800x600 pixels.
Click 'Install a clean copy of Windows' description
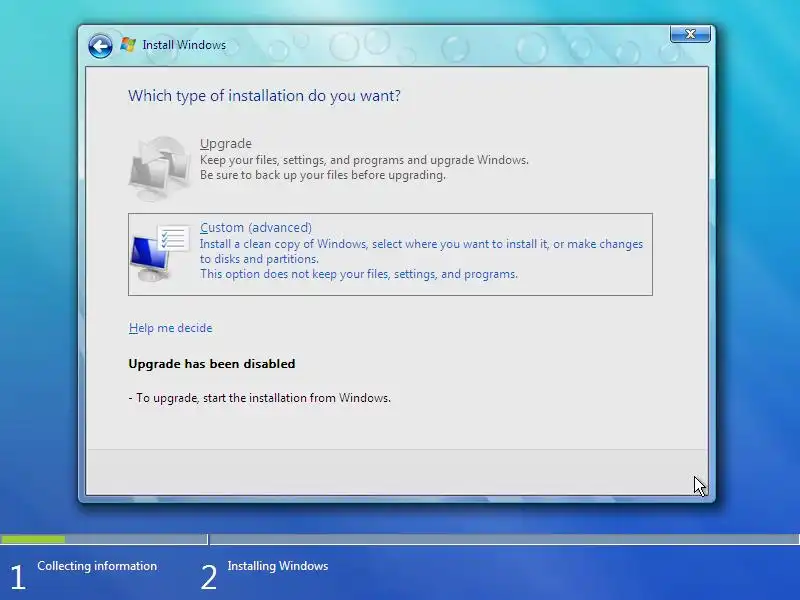(421, 251)
